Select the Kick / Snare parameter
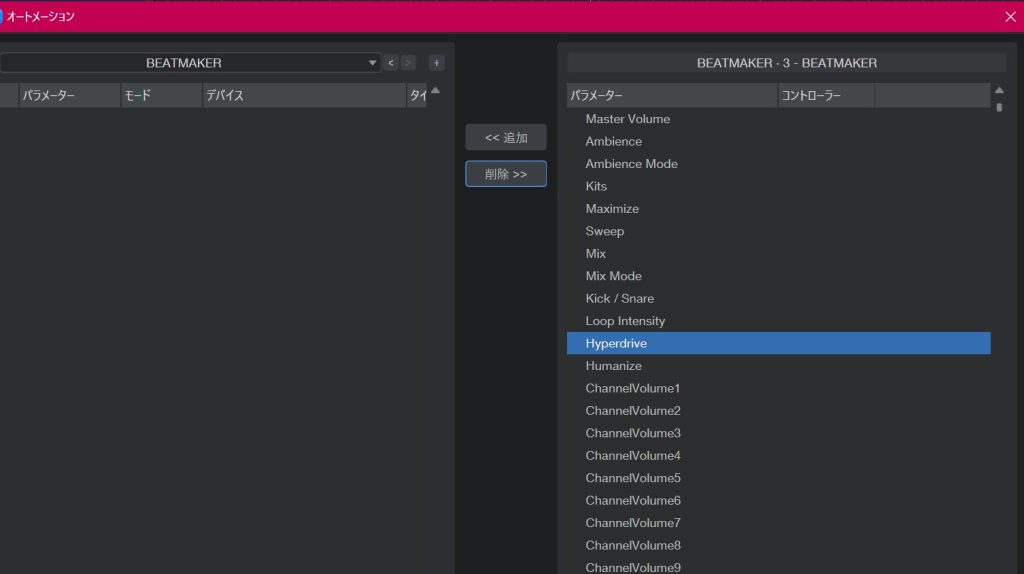This screenshot has width=1024, height=574. 619,299
